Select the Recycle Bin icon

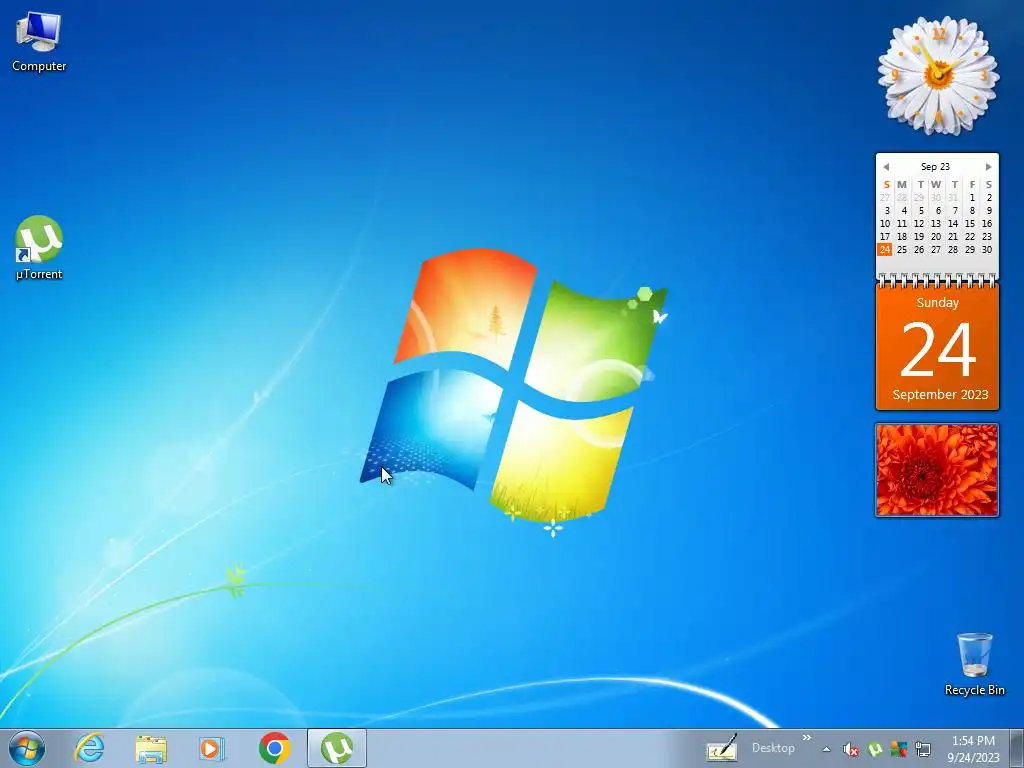974,664
